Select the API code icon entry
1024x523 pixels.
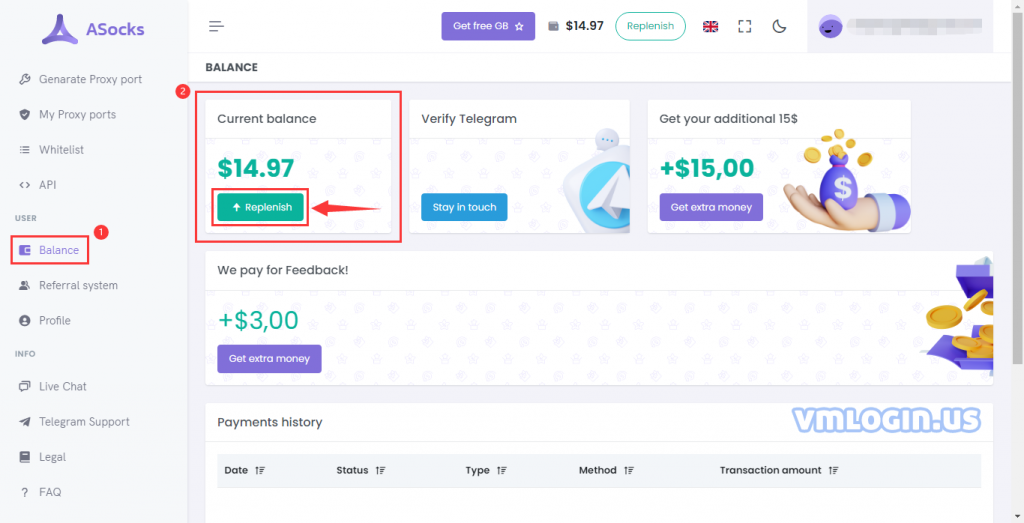click(x=47, y=185)
